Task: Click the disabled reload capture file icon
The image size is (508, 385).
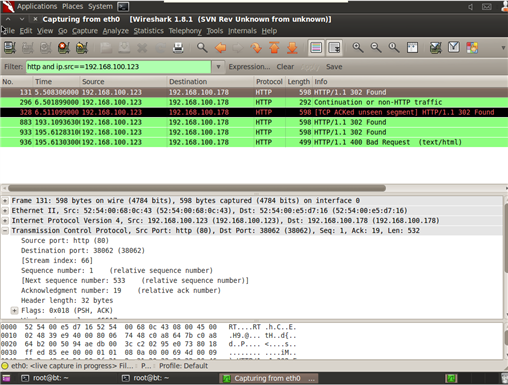Action: (x=160, y=48)
